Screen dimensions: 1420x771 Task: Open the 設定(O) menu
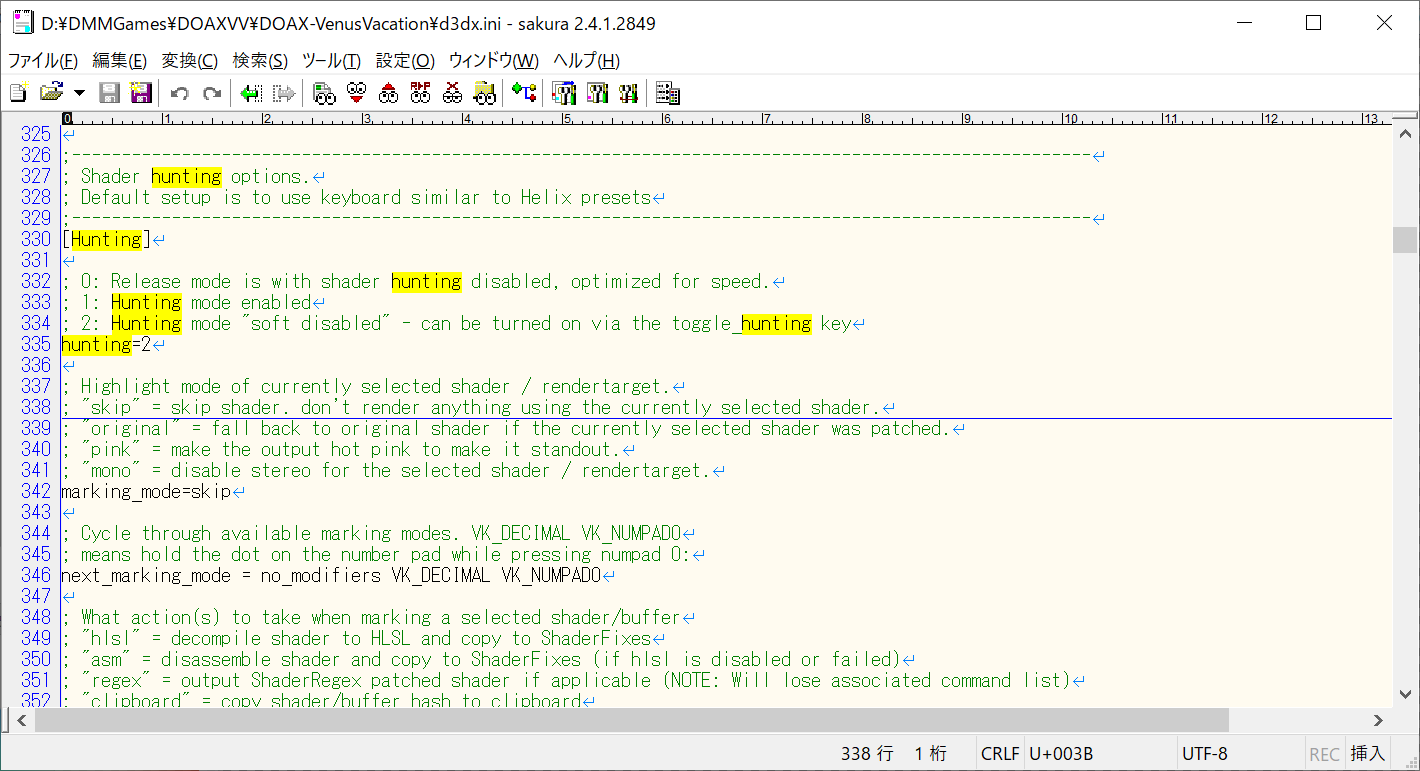tap(405, 61)
